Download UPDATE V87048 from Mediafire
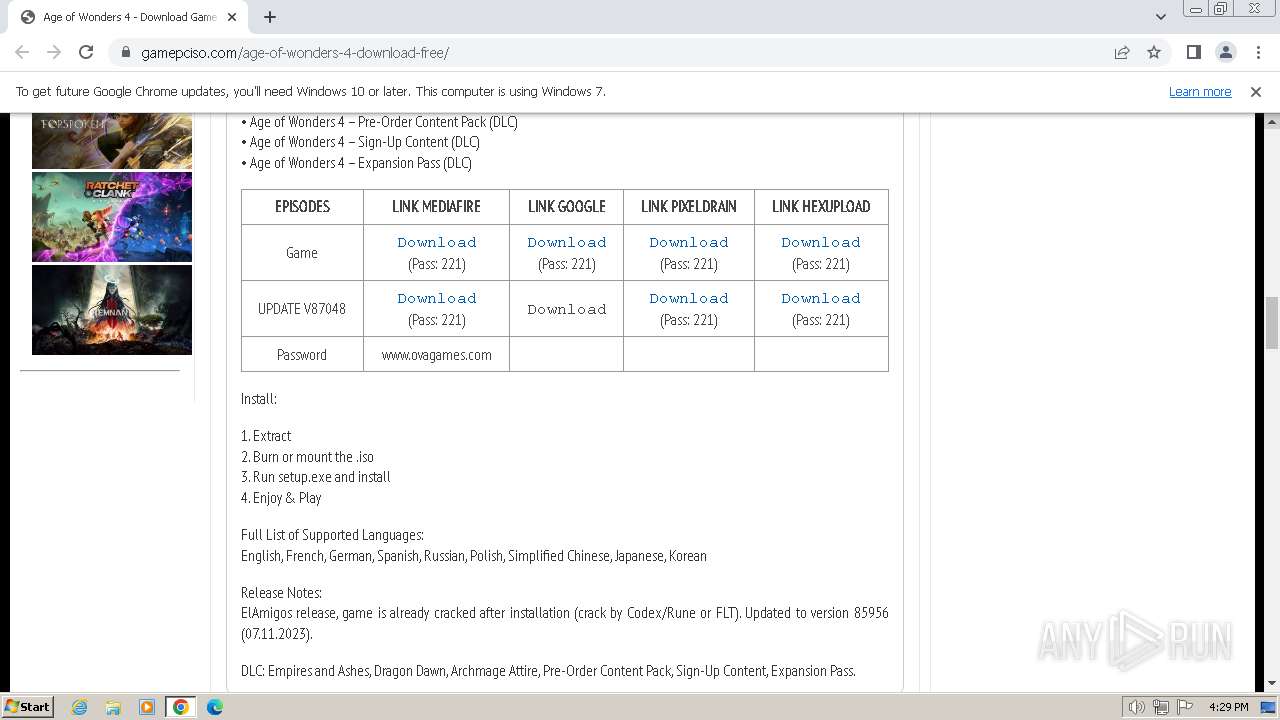 point(437,298)
